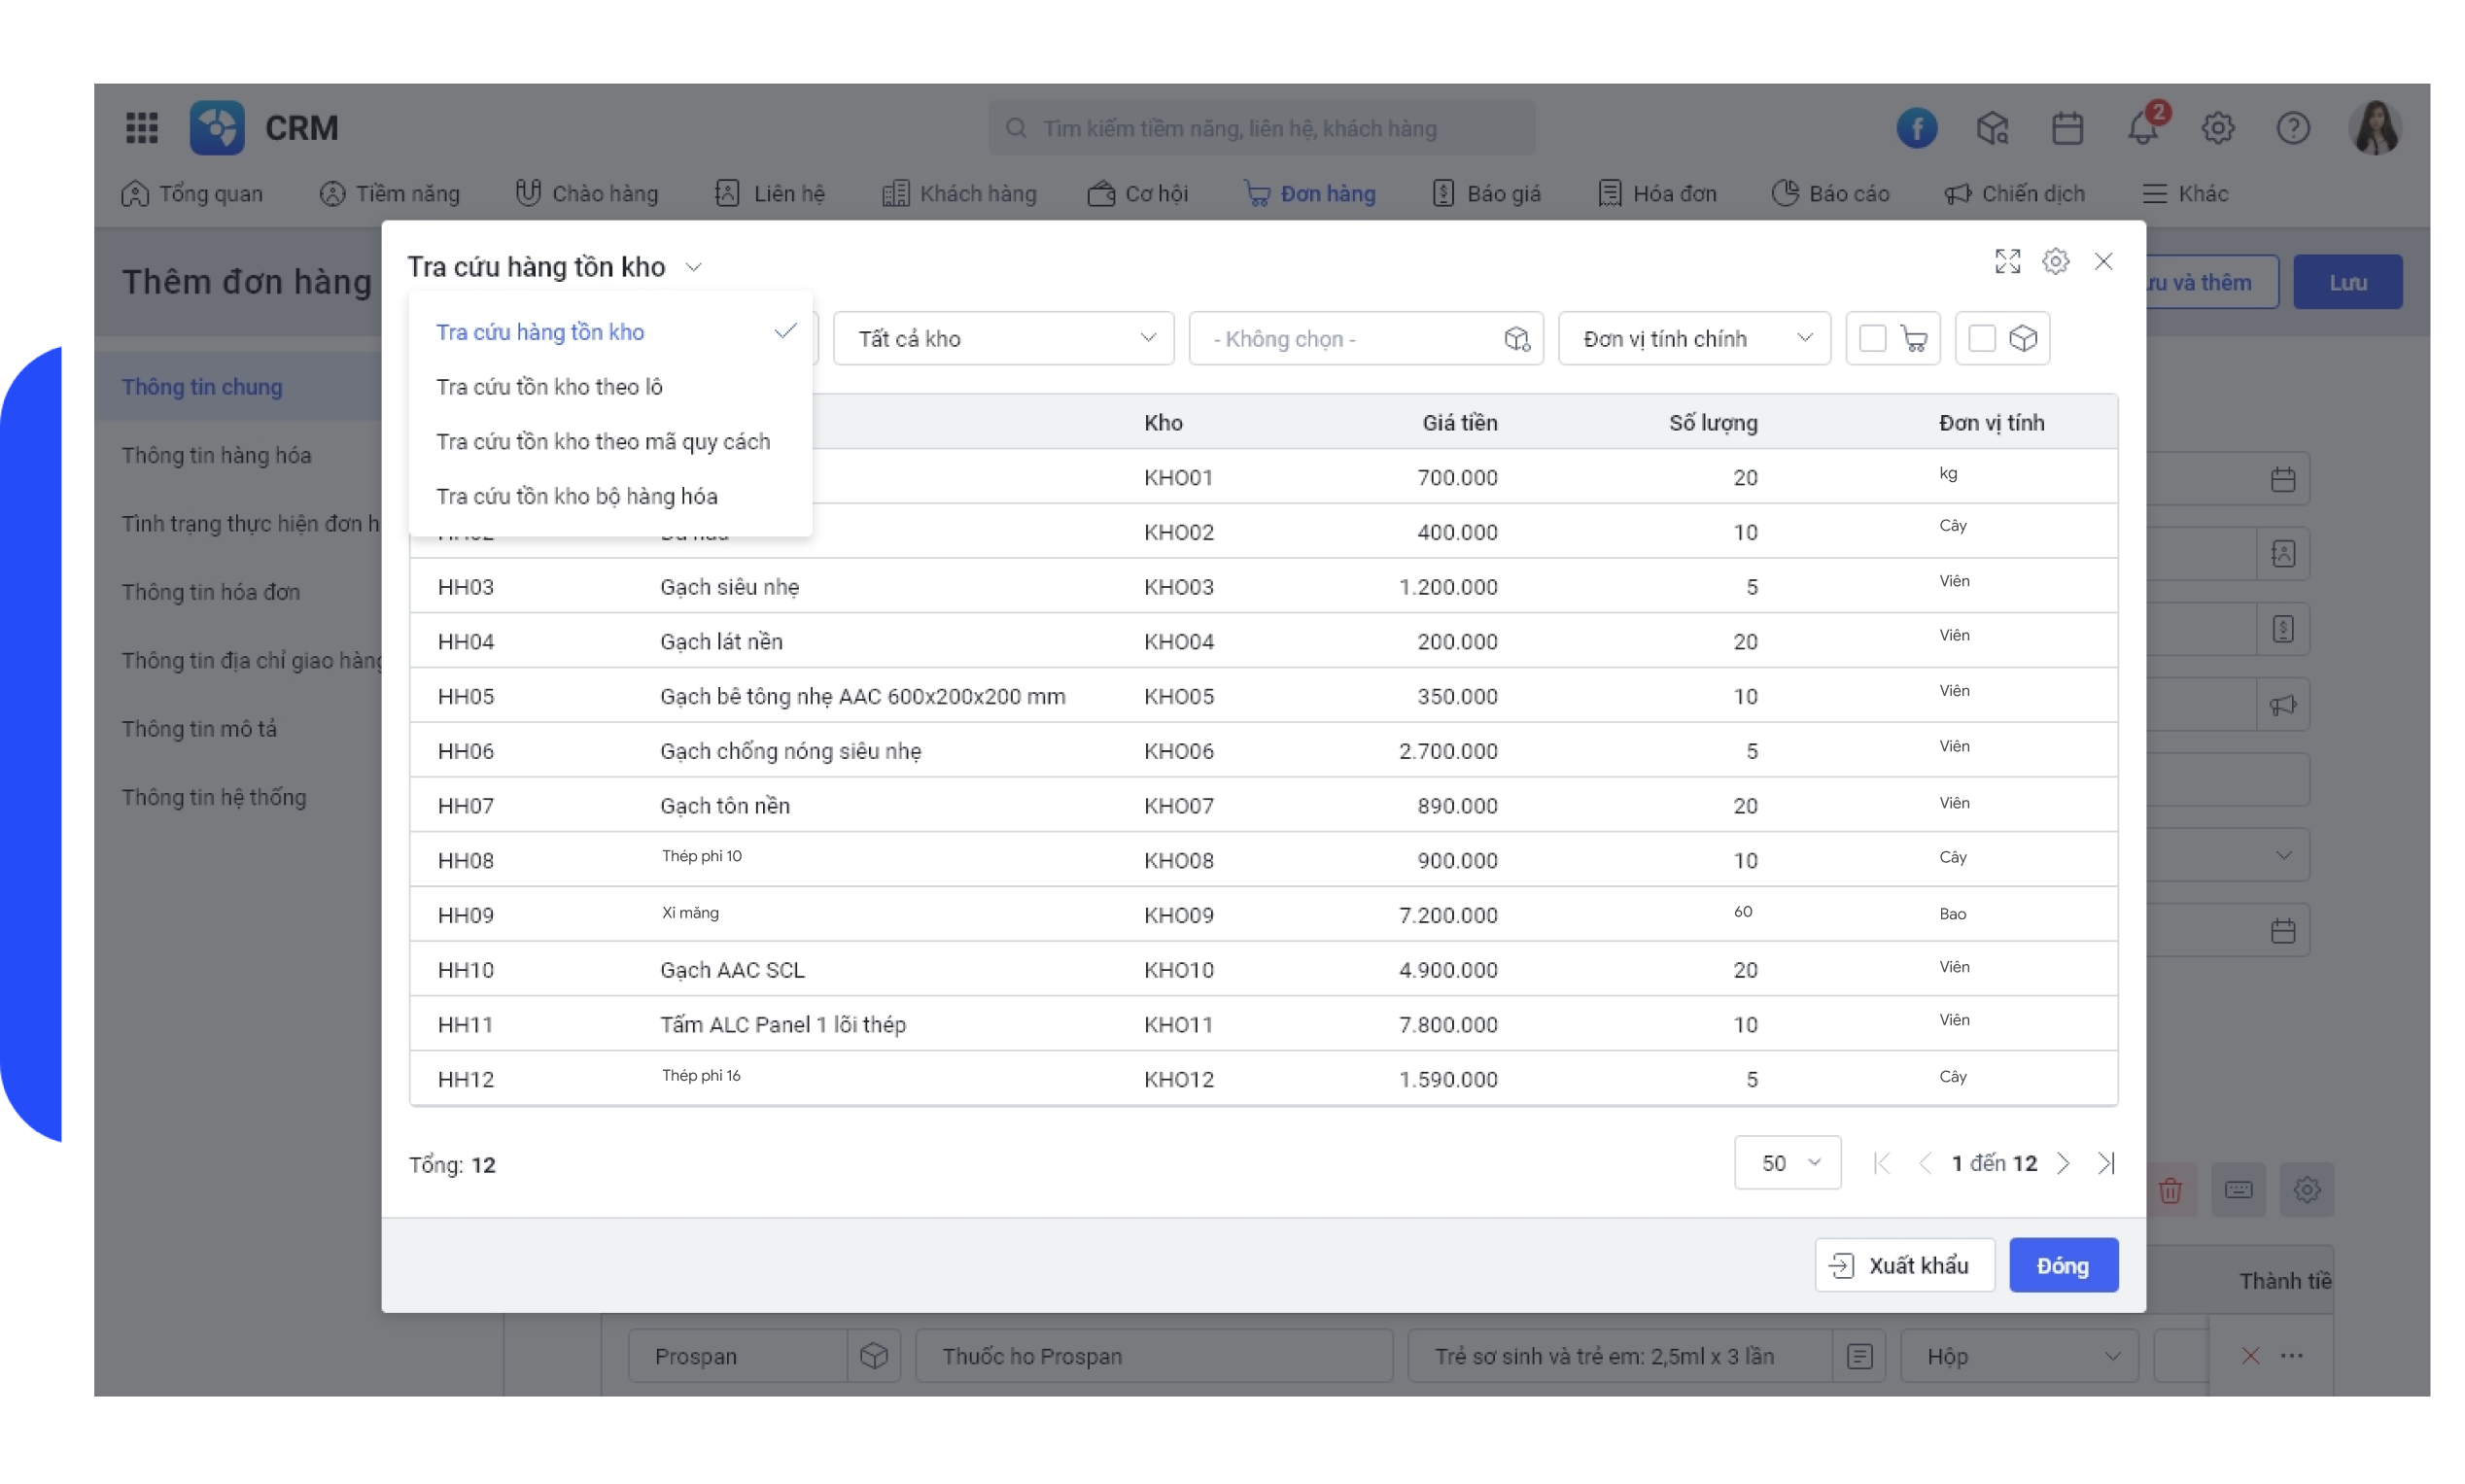Image resolution: width=2465 pixels, height=1484 pixels.
Task: Open the Facebook integration icon
Action: pos(1916,127)
